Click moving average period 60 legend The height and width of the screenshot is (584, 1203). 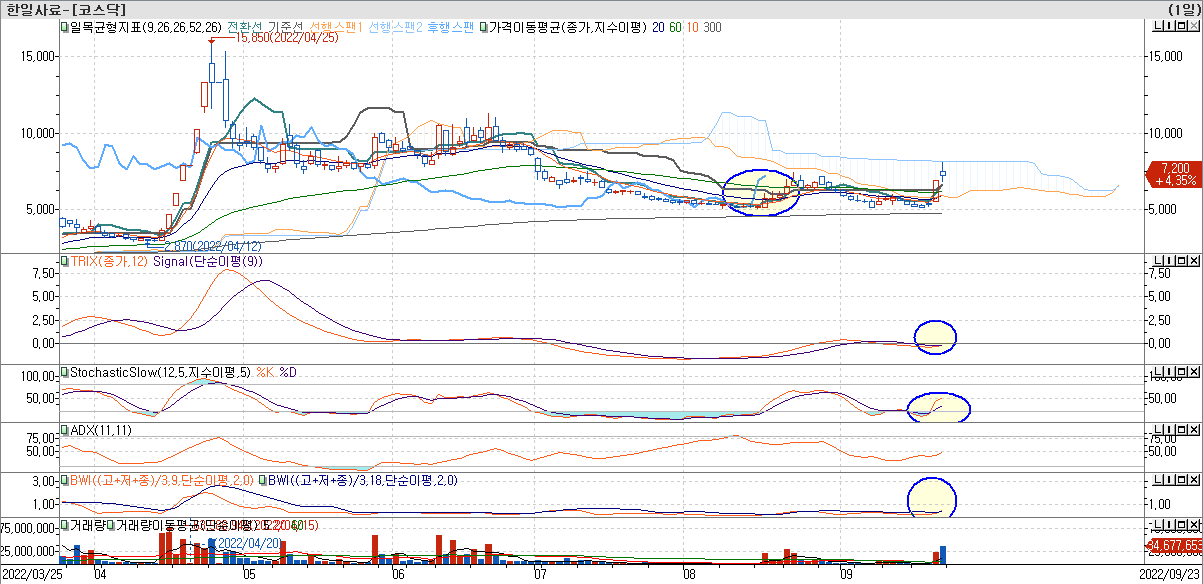click(675, 28)
